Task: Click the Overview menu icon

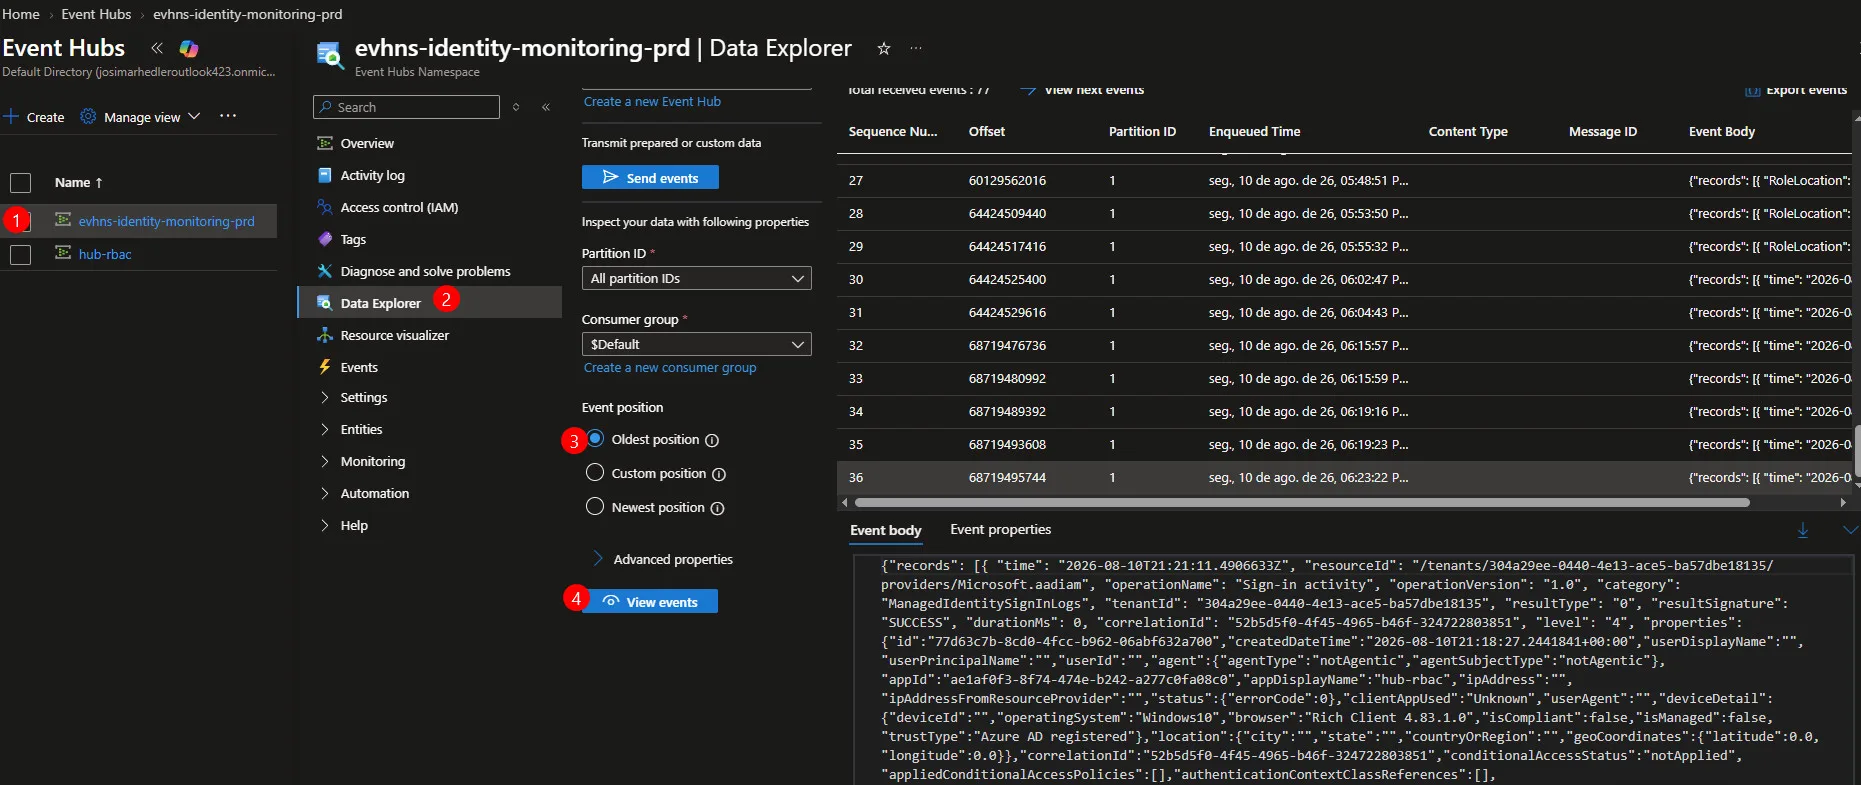Action: 325,143
